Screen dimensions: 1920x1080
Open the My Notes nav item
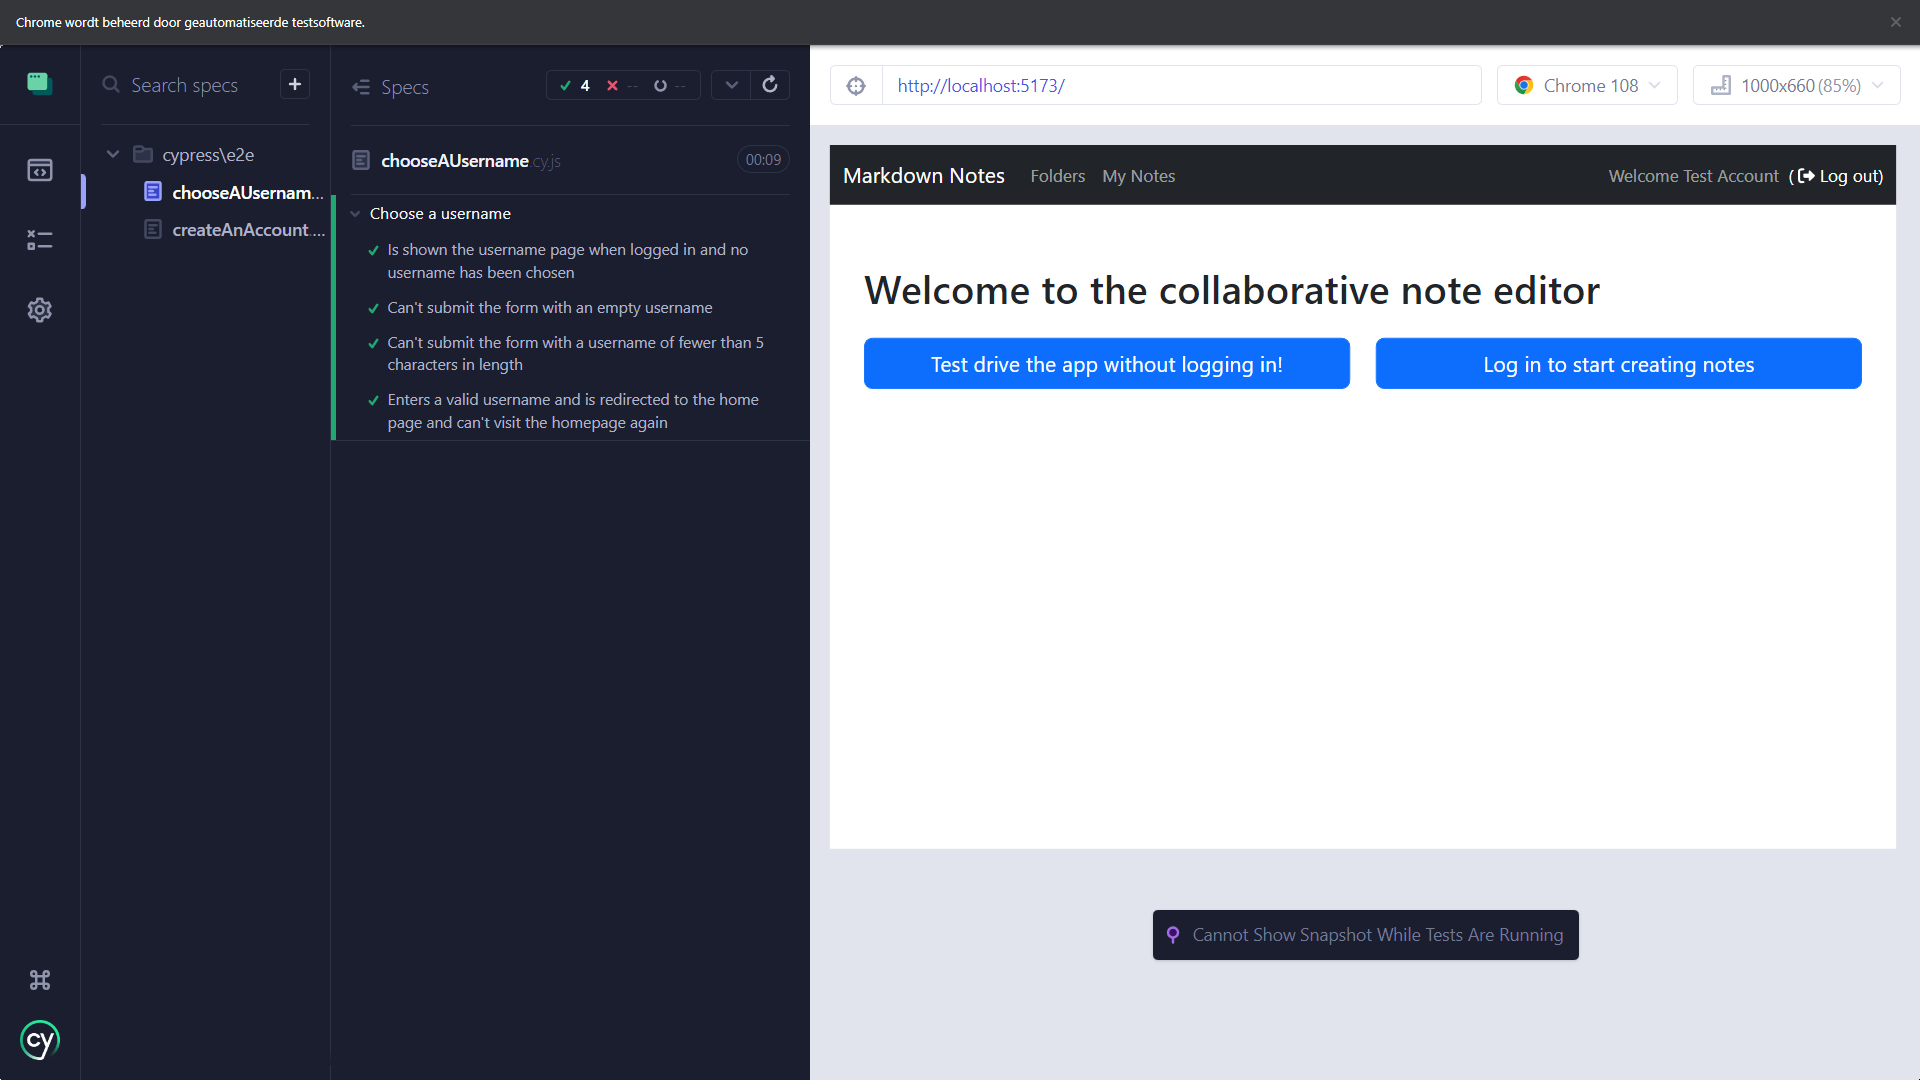pyautogui.click(x=1138, y=176)
